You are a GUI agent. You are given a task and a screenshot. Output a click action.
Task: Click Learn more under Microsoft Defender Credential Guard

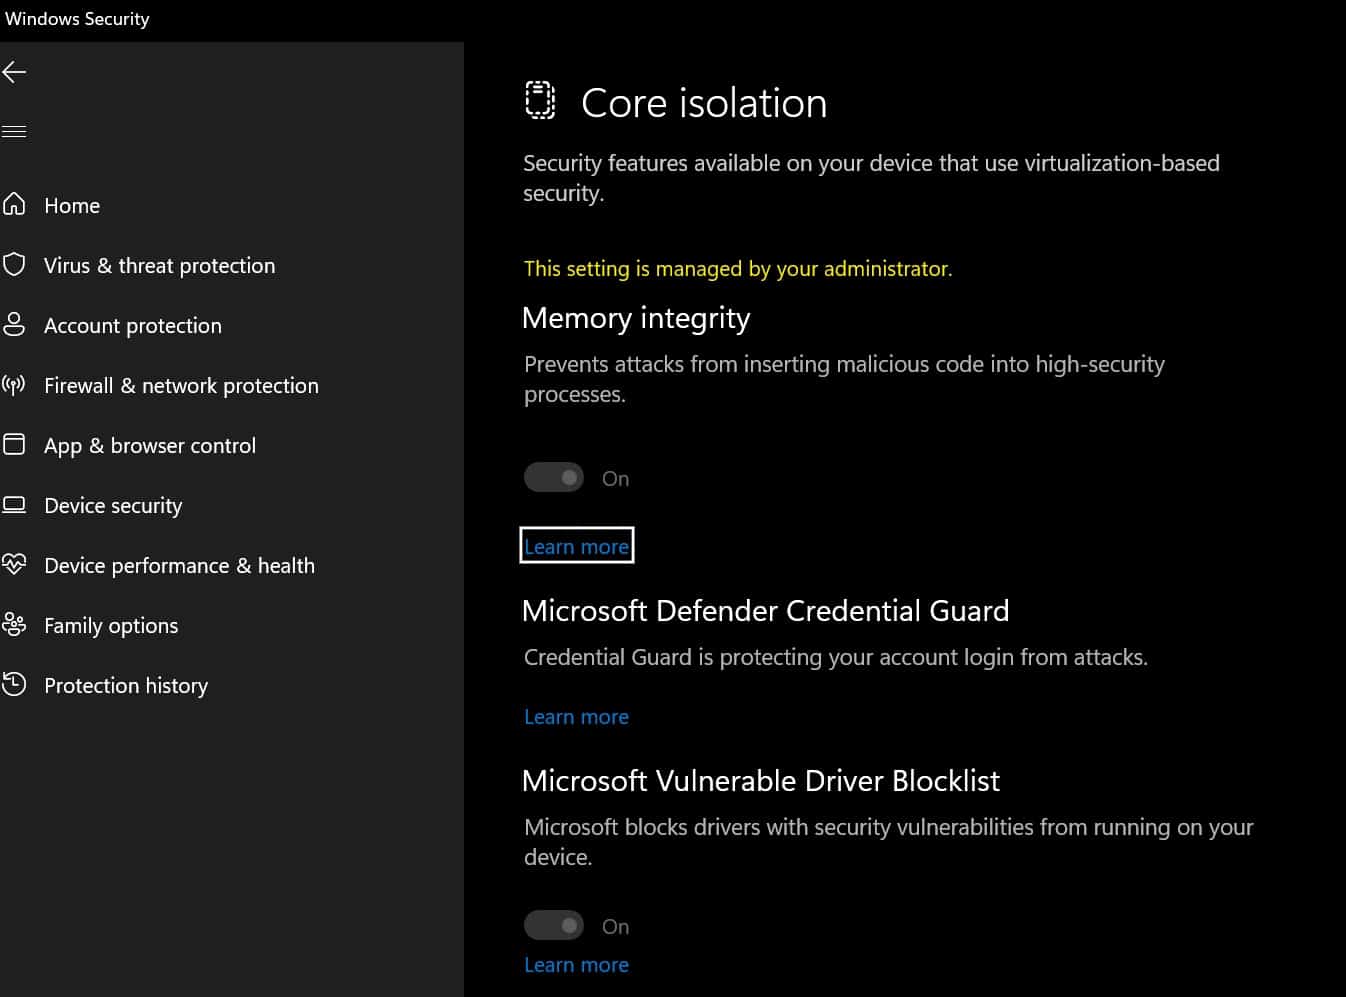pyautogui.click(x=576, y=716)
